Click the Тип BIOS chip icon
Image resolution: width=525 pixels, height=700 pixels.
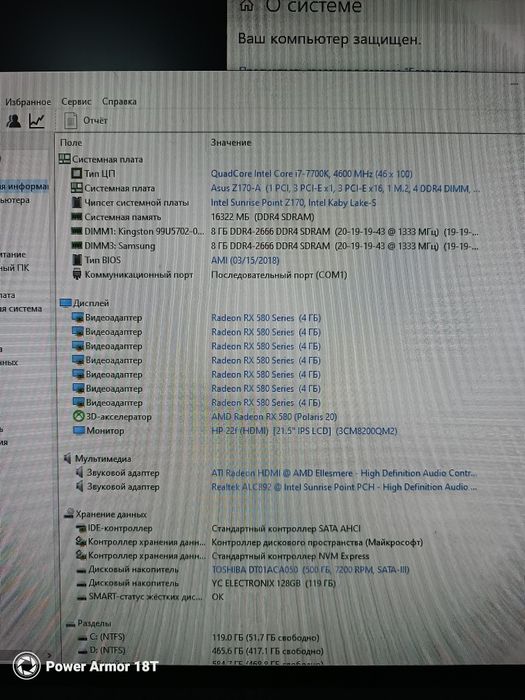click(x=77, y=260)
